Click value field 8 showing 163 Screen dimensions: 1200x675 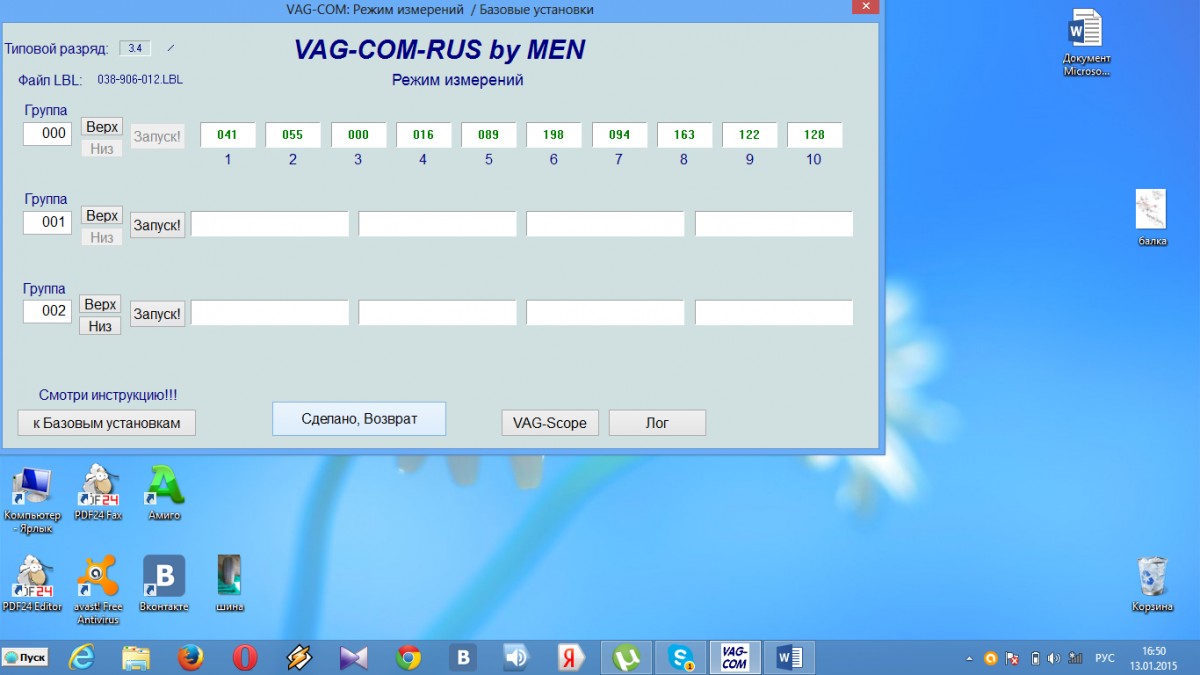(684, 135)
